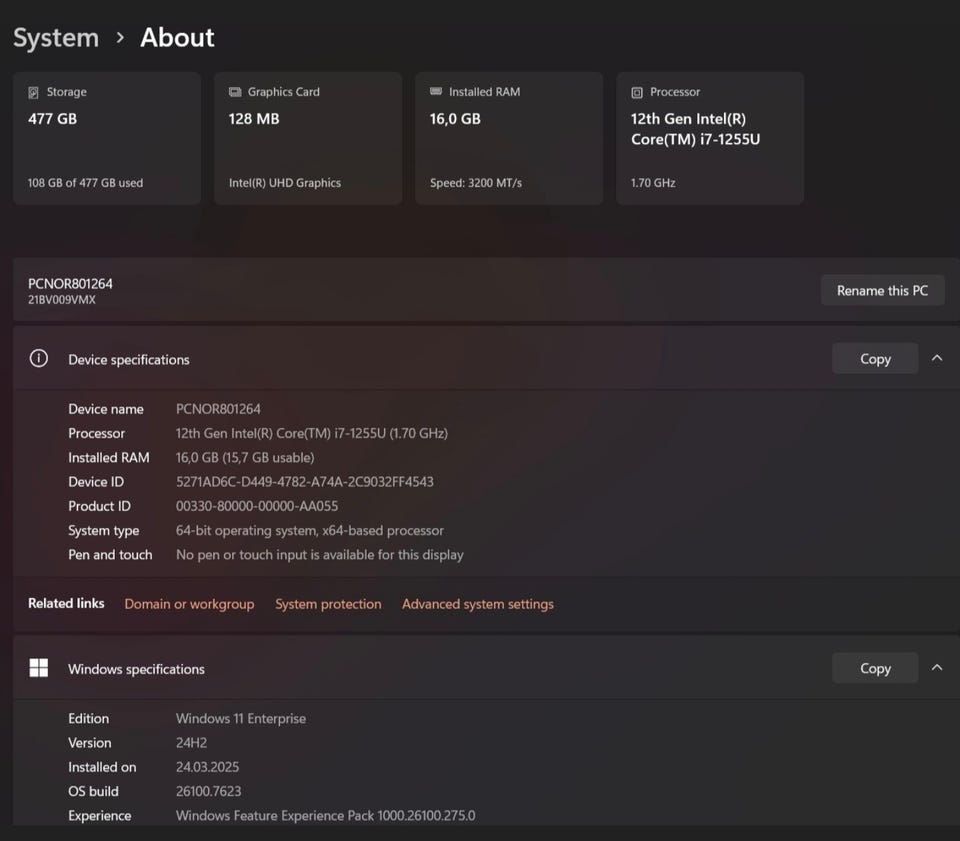
Task: Copy the device specifications
Action: coord(874,359)
